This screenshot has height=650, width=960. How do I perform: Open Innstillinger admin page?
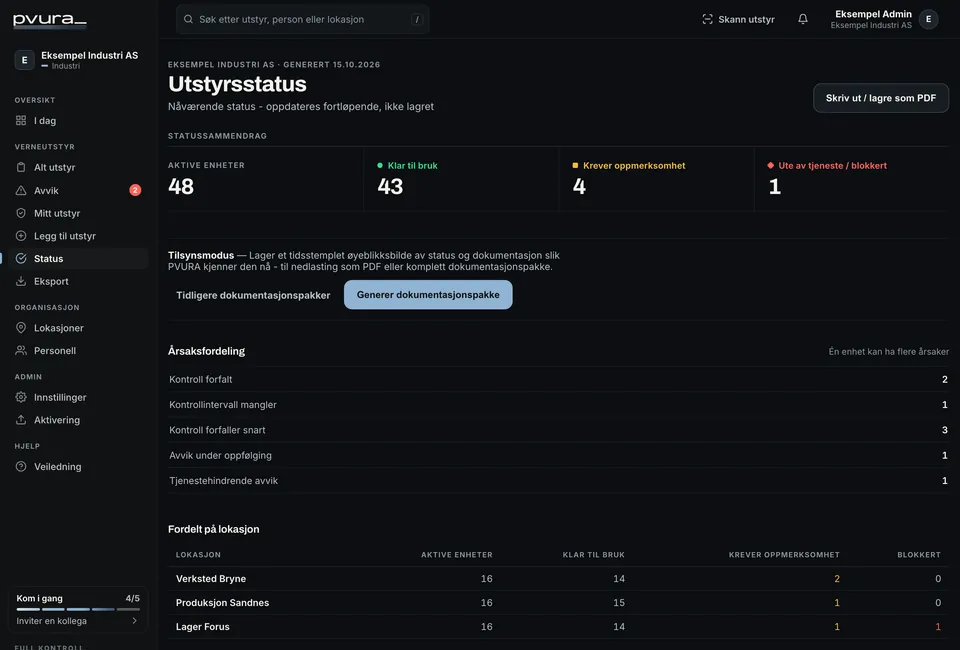78,397
